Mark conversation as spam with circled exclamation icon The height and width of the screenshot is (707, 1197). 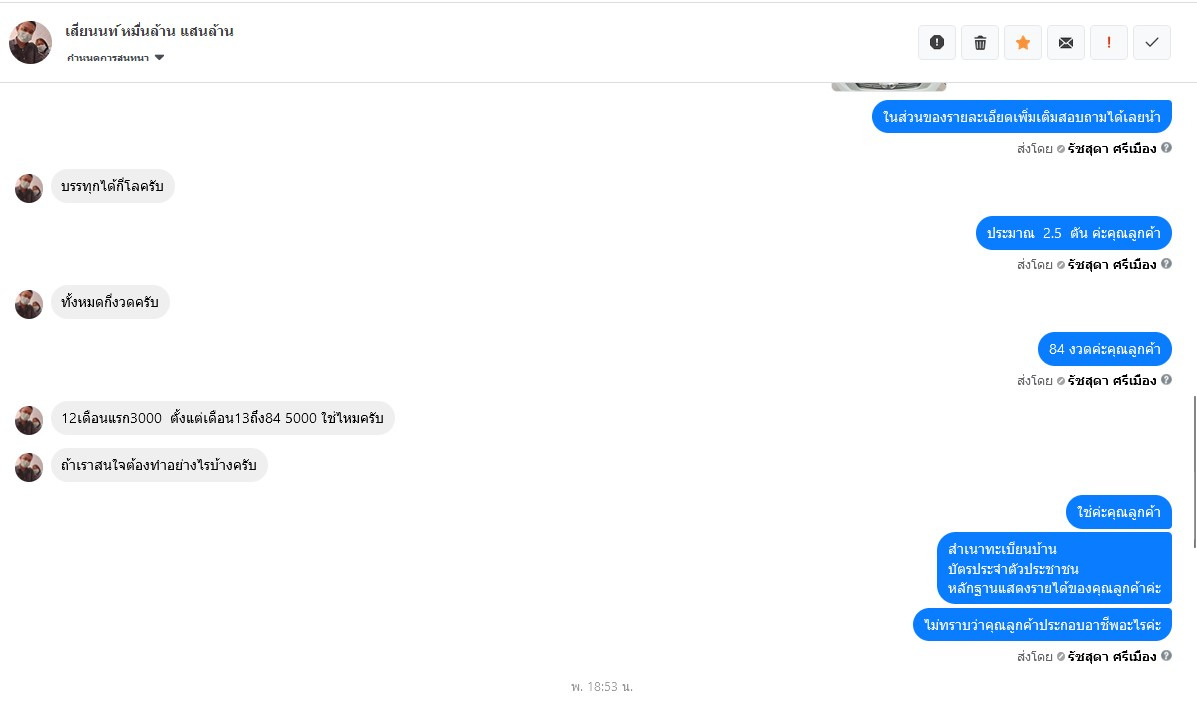pos(937,43)
